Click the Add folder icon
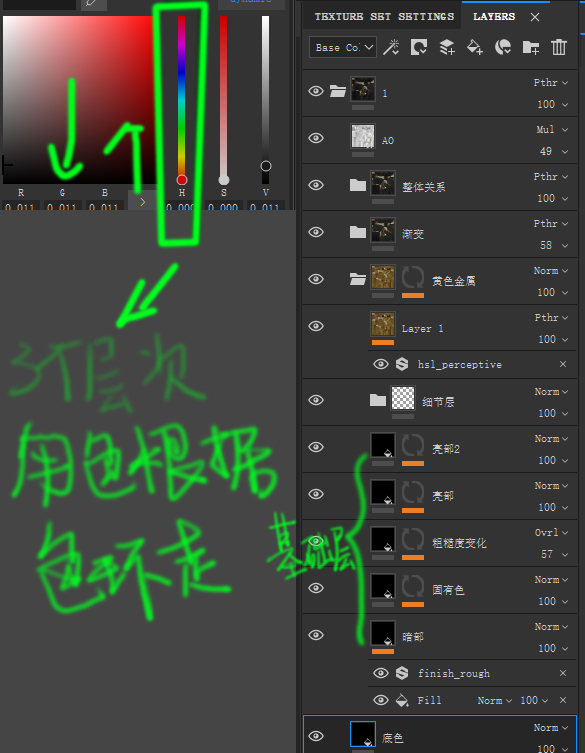Screen dimensions: 585x753 tap(531, 47)
